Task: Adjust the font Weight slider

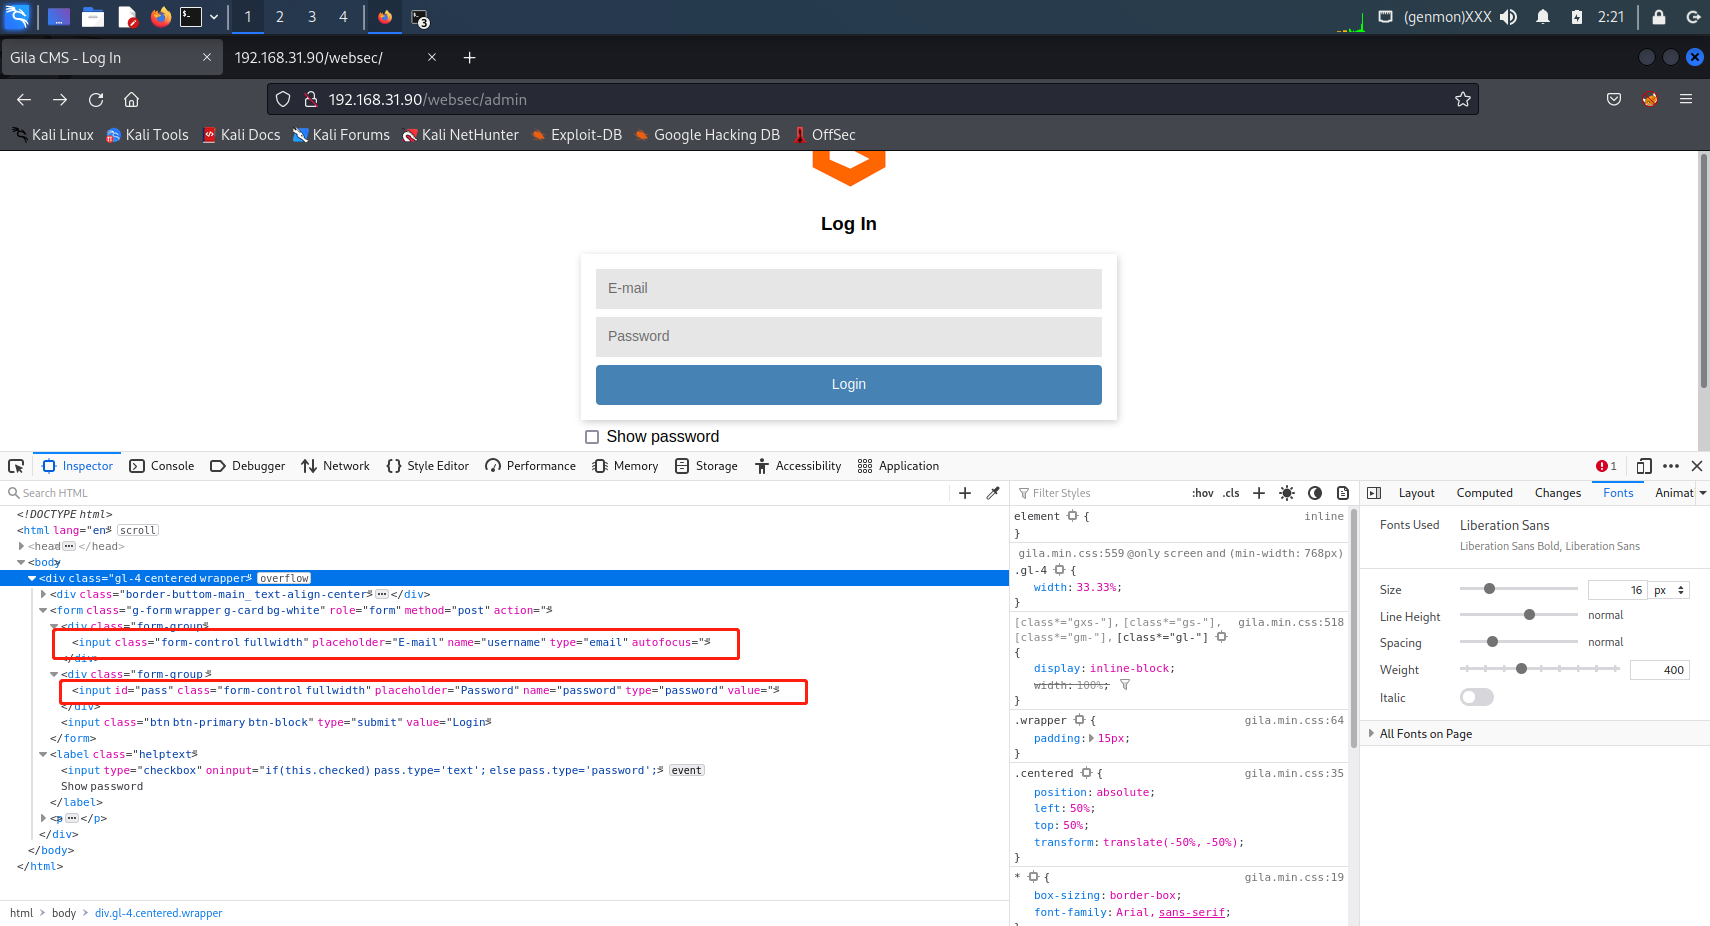Action: click(x=1539, y=669)
